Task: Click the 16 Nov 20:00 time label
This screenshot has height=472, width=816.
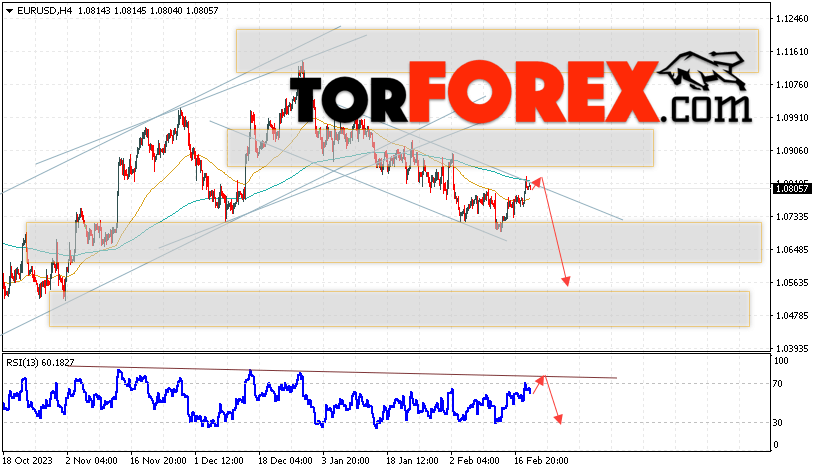Action: point(158,461)
